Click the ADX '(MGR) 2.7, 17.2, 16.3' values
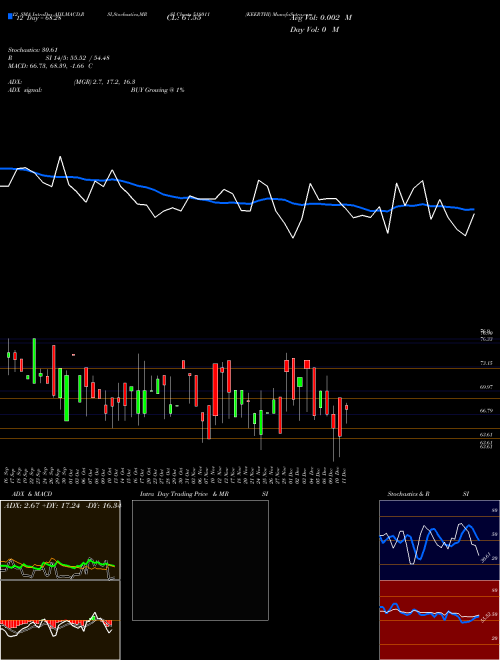This screenshot has height=660, width=500. coord(105,82)
